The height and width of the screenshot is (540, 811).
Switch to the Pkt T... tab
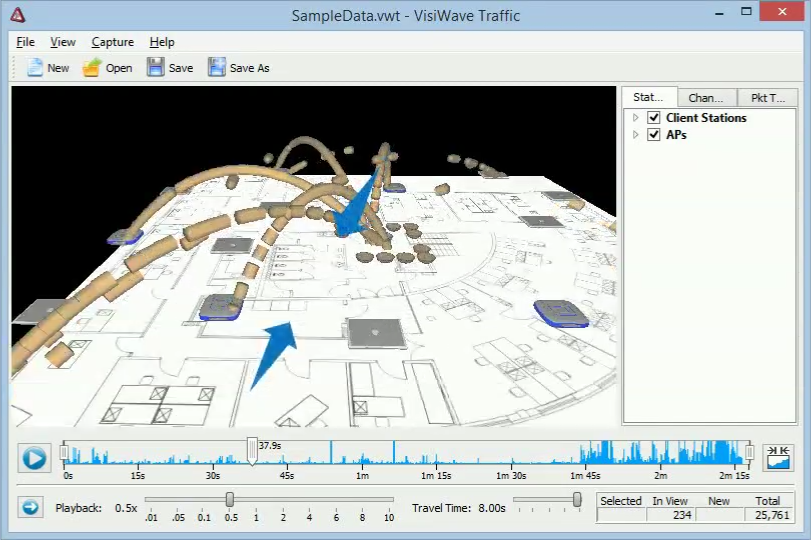tap(768, 97)
